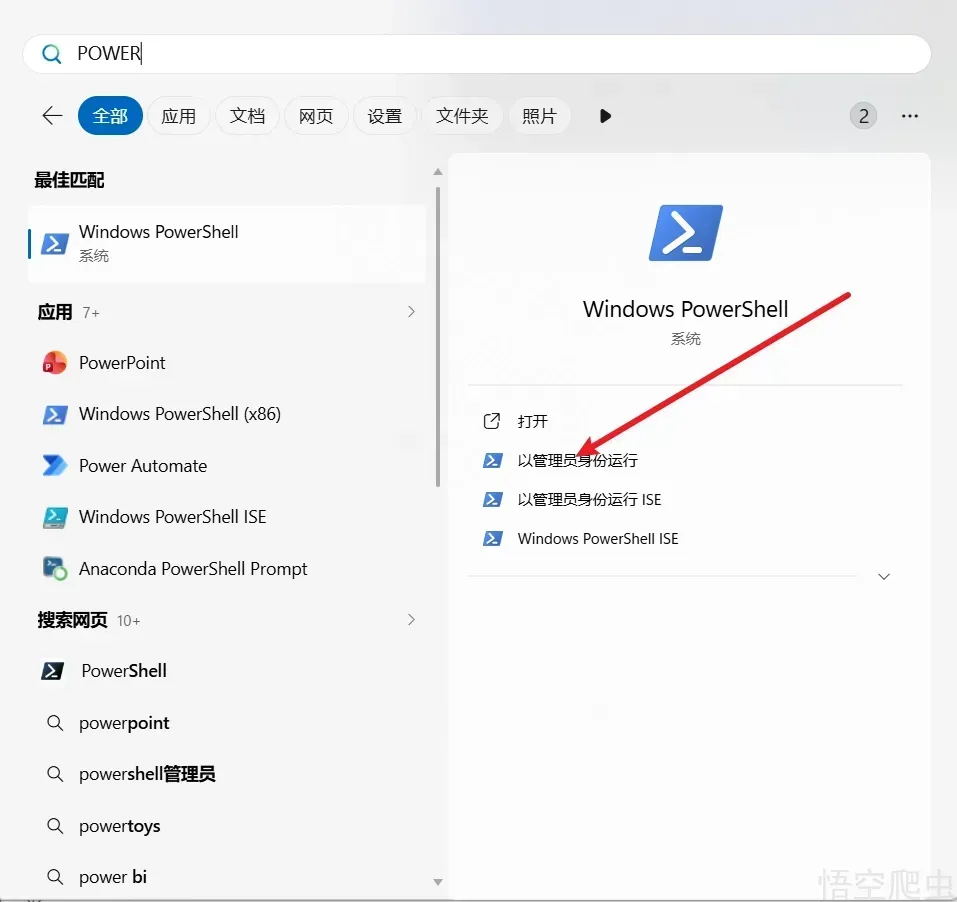Open the Windows PowerShell best match result
This screenshot has height=902, width=957.
click(x=226, y=244)
